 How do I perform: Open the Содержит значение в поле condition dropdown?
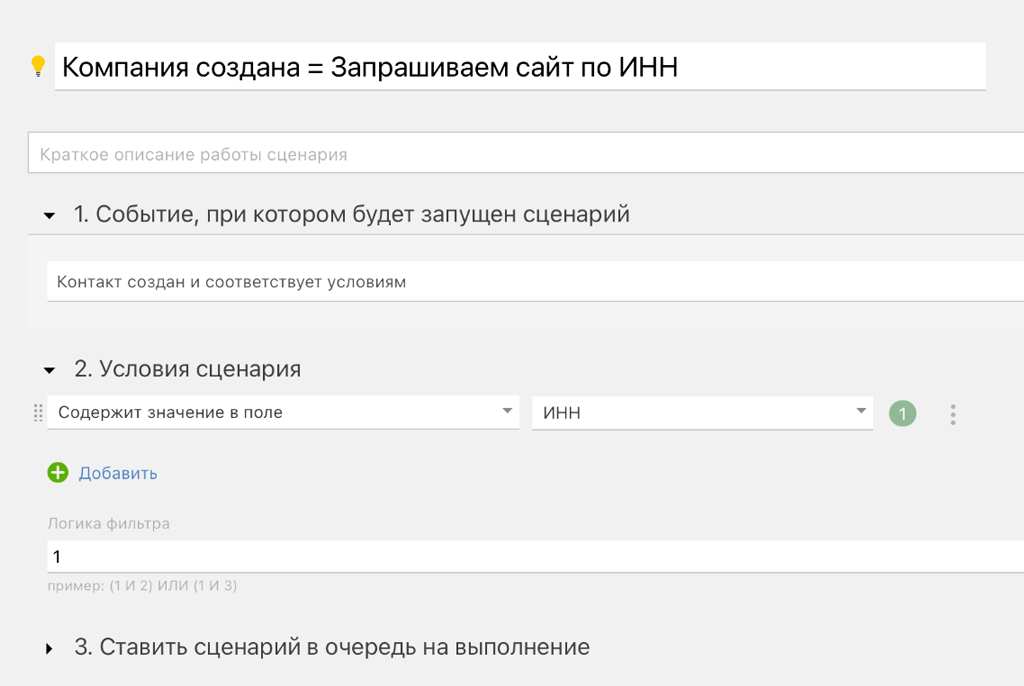[x=280, y=412]
